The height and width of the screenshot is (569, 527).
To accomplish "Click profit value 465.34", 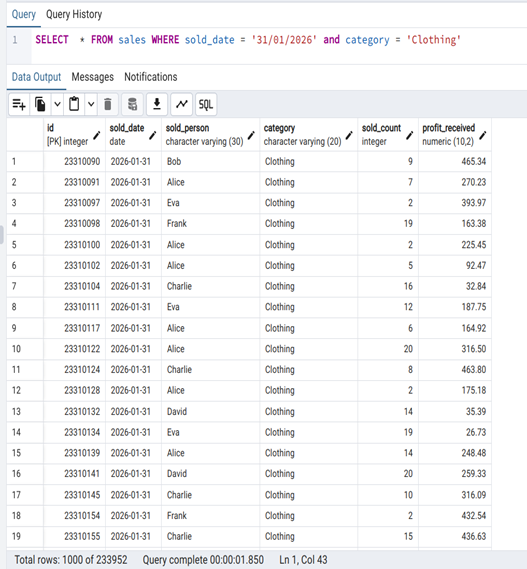I will [455, 161].
